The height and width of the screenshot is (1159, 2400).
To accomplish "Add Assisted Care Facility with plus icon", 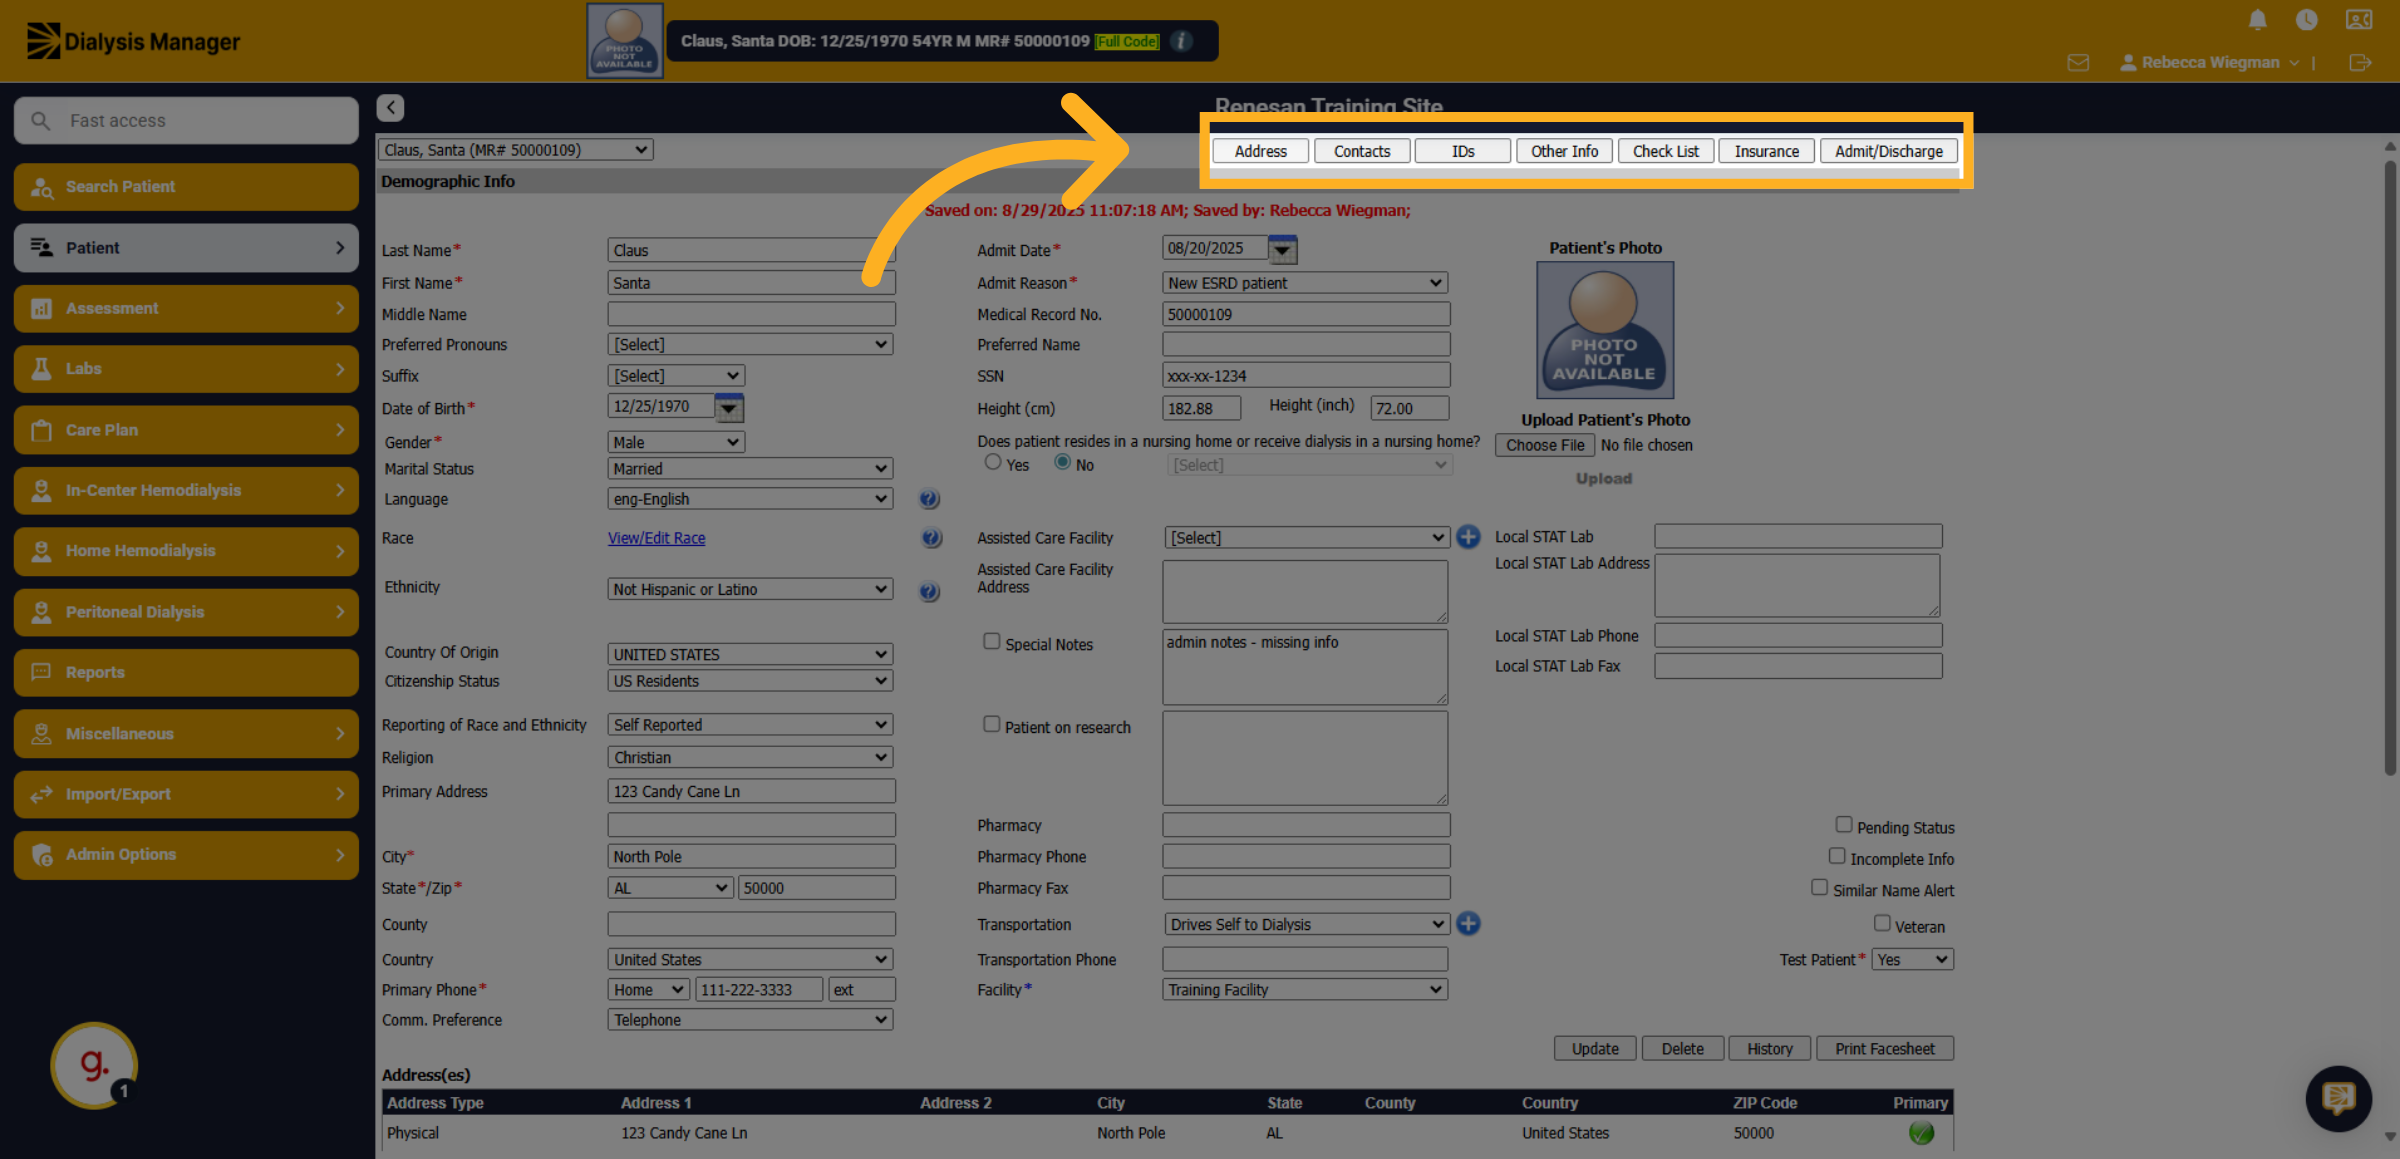I will click(x=1468, y=537).
